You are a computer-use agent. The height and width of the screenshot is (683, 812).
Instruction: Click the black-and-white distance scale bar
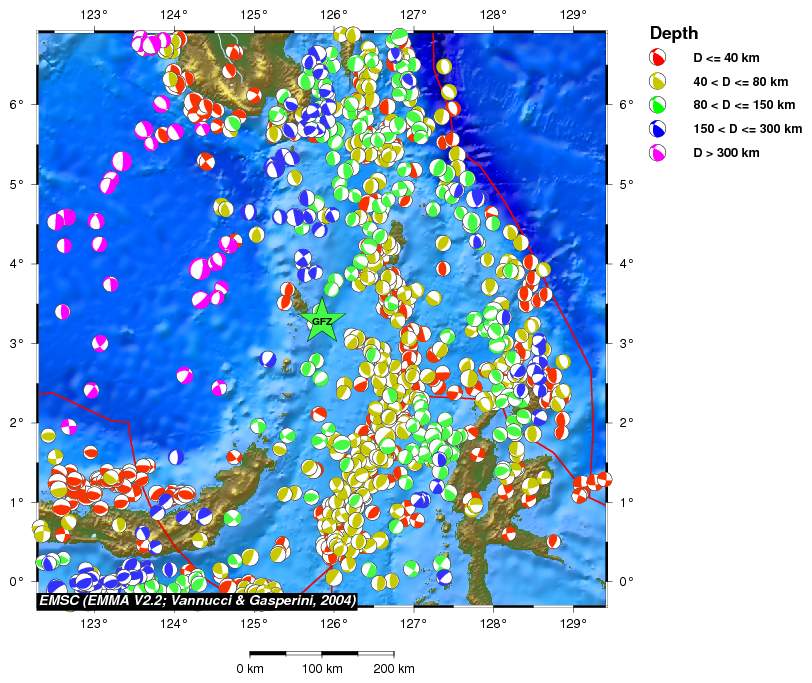(x=322, y=653)
